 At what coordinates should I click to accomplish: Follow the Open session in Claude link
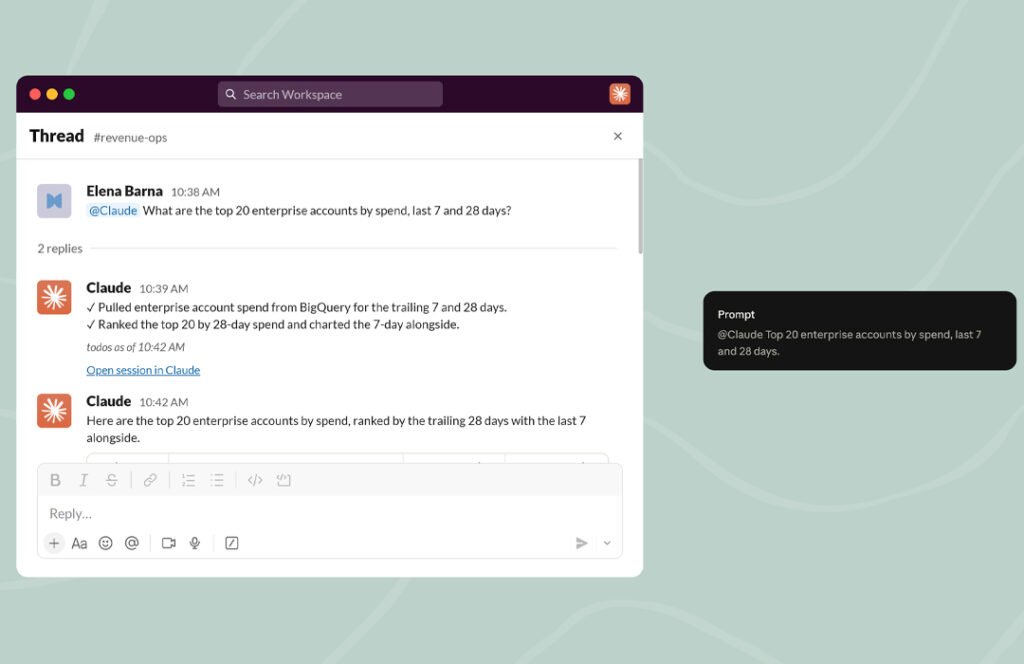click(143, 370)
